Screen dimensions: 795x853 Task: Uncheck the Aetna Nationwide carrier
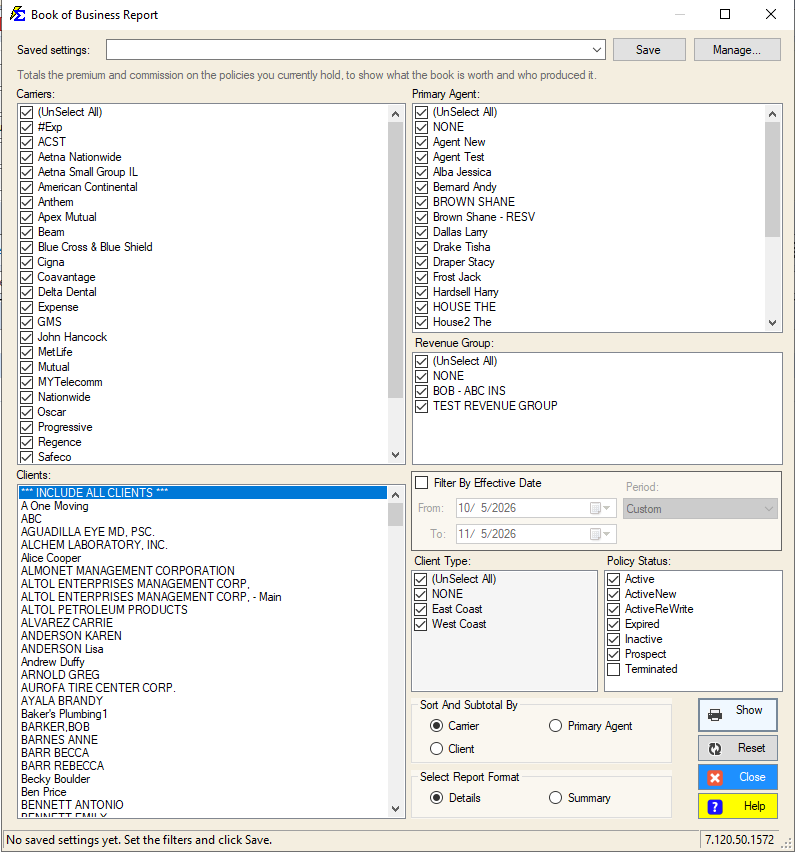[27, 158]
